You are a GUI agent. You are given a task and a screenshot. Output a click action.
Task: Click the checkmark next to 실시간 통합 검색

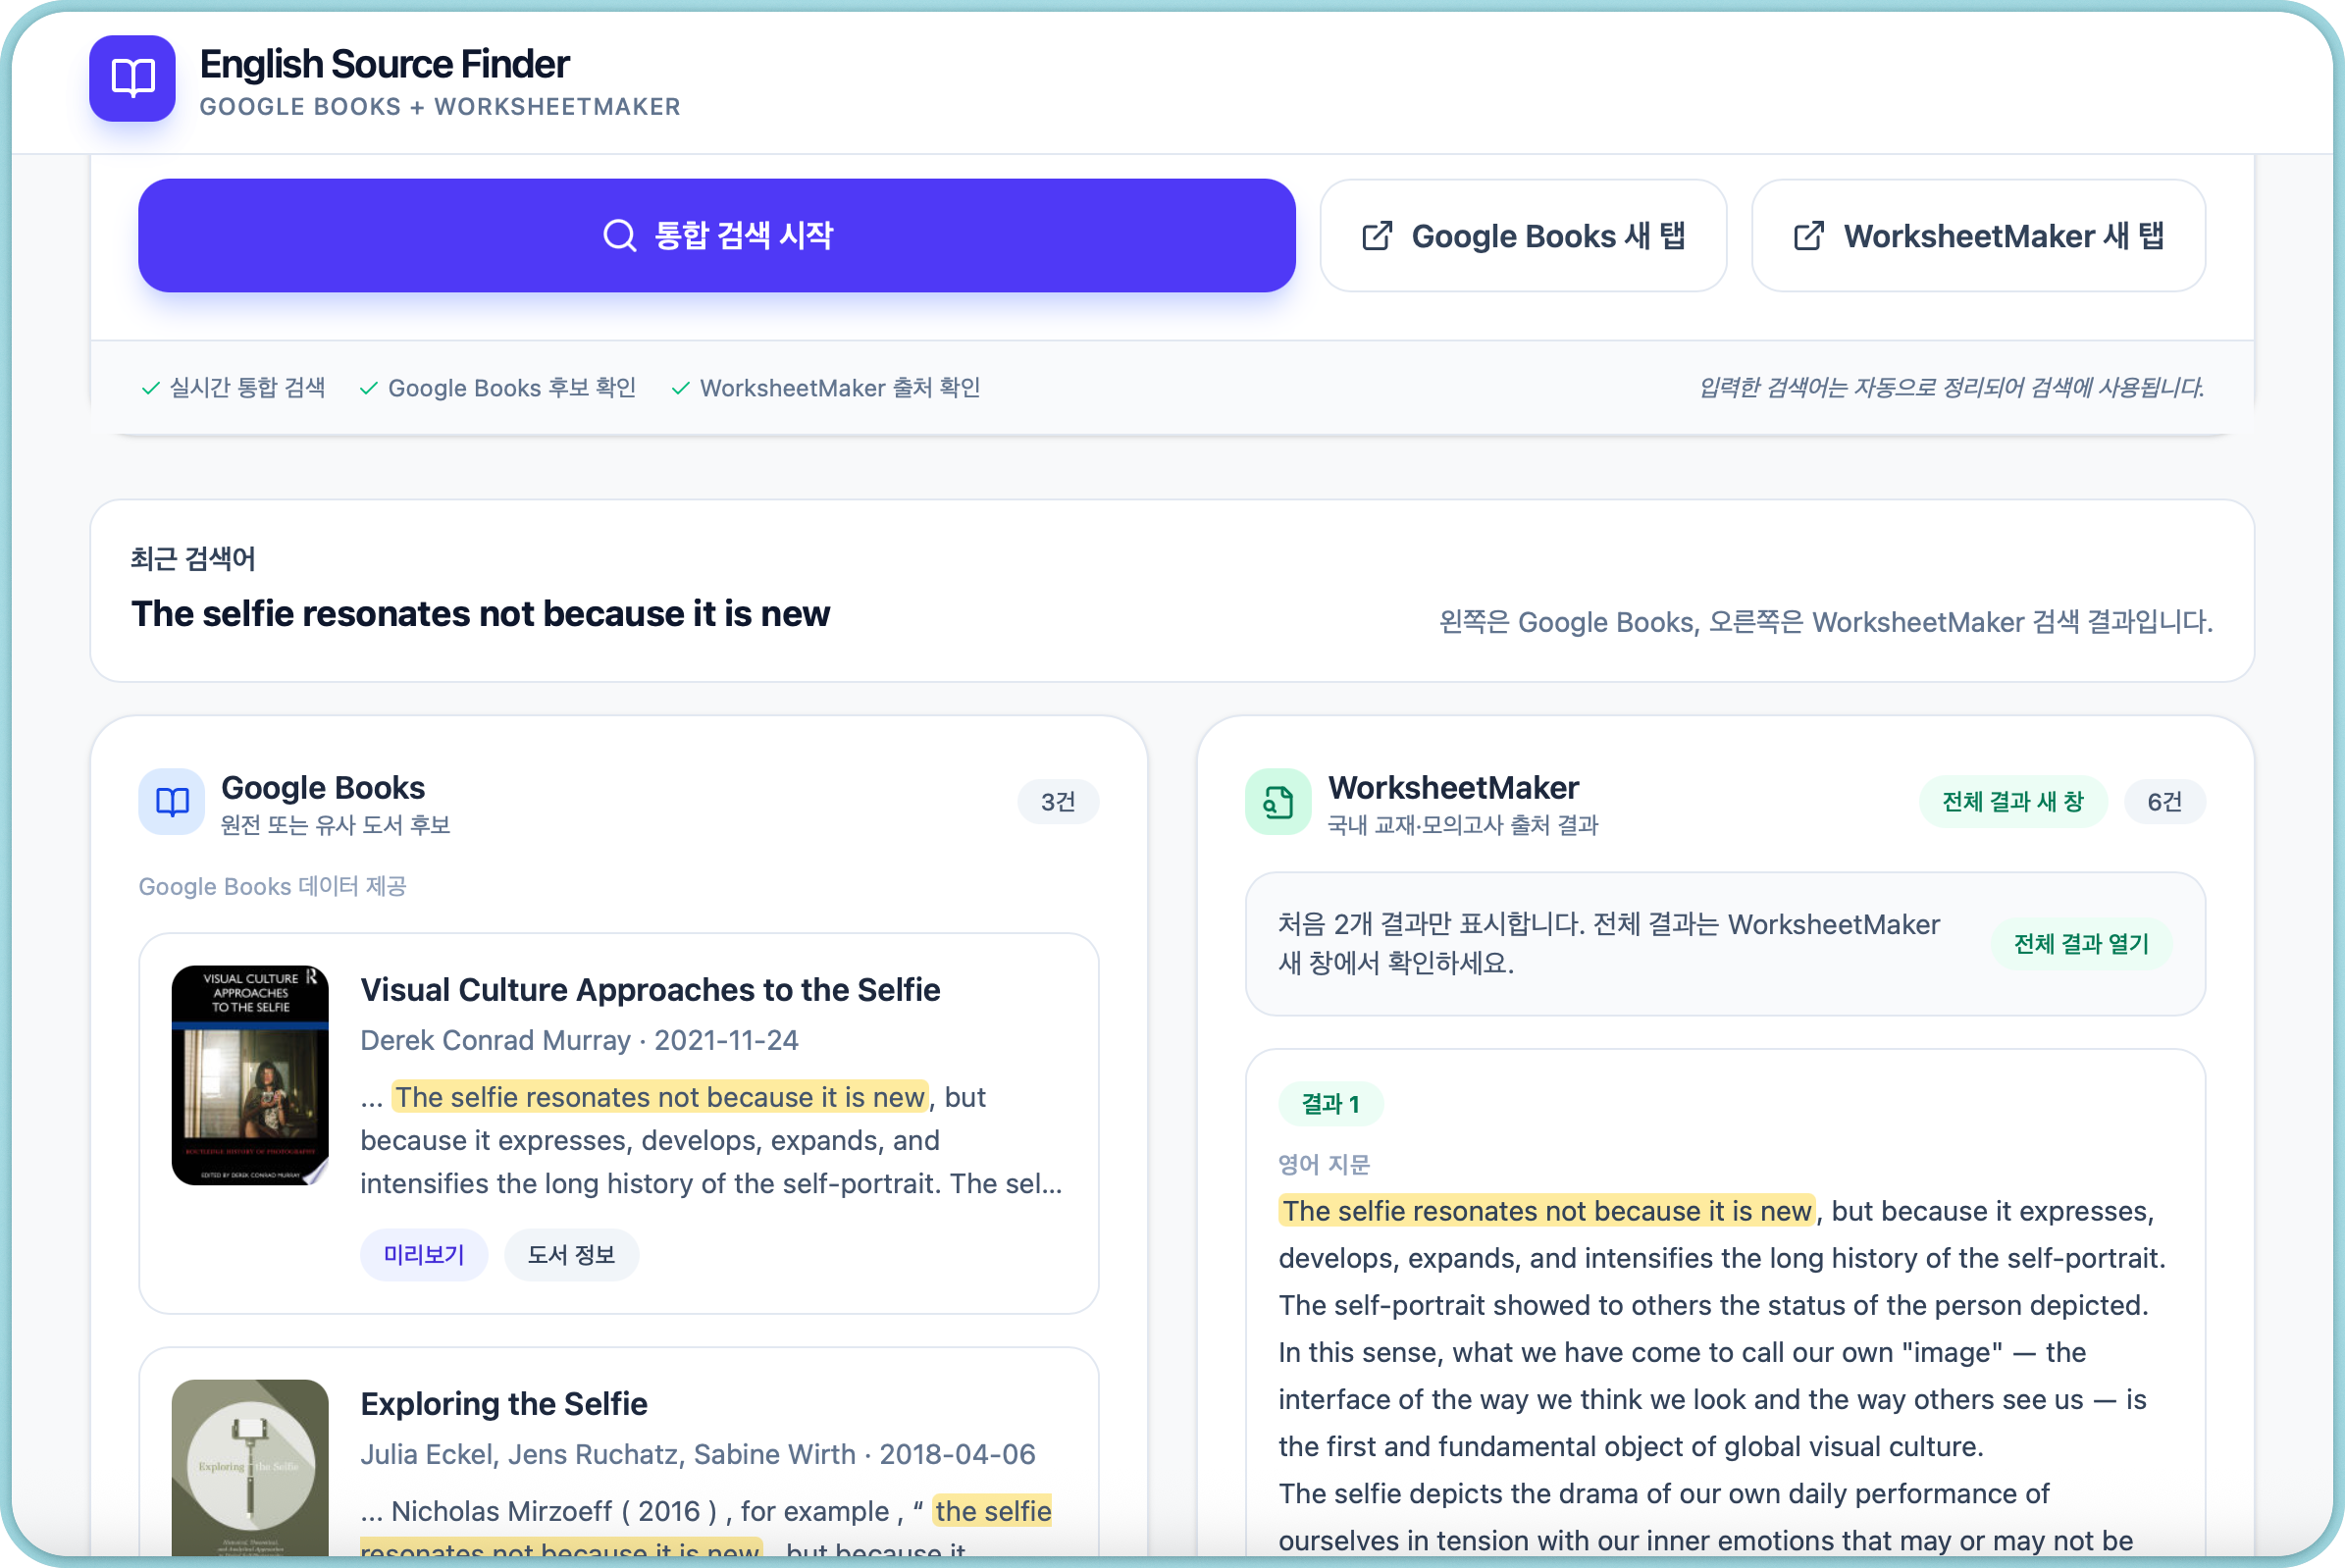(150, 388)
